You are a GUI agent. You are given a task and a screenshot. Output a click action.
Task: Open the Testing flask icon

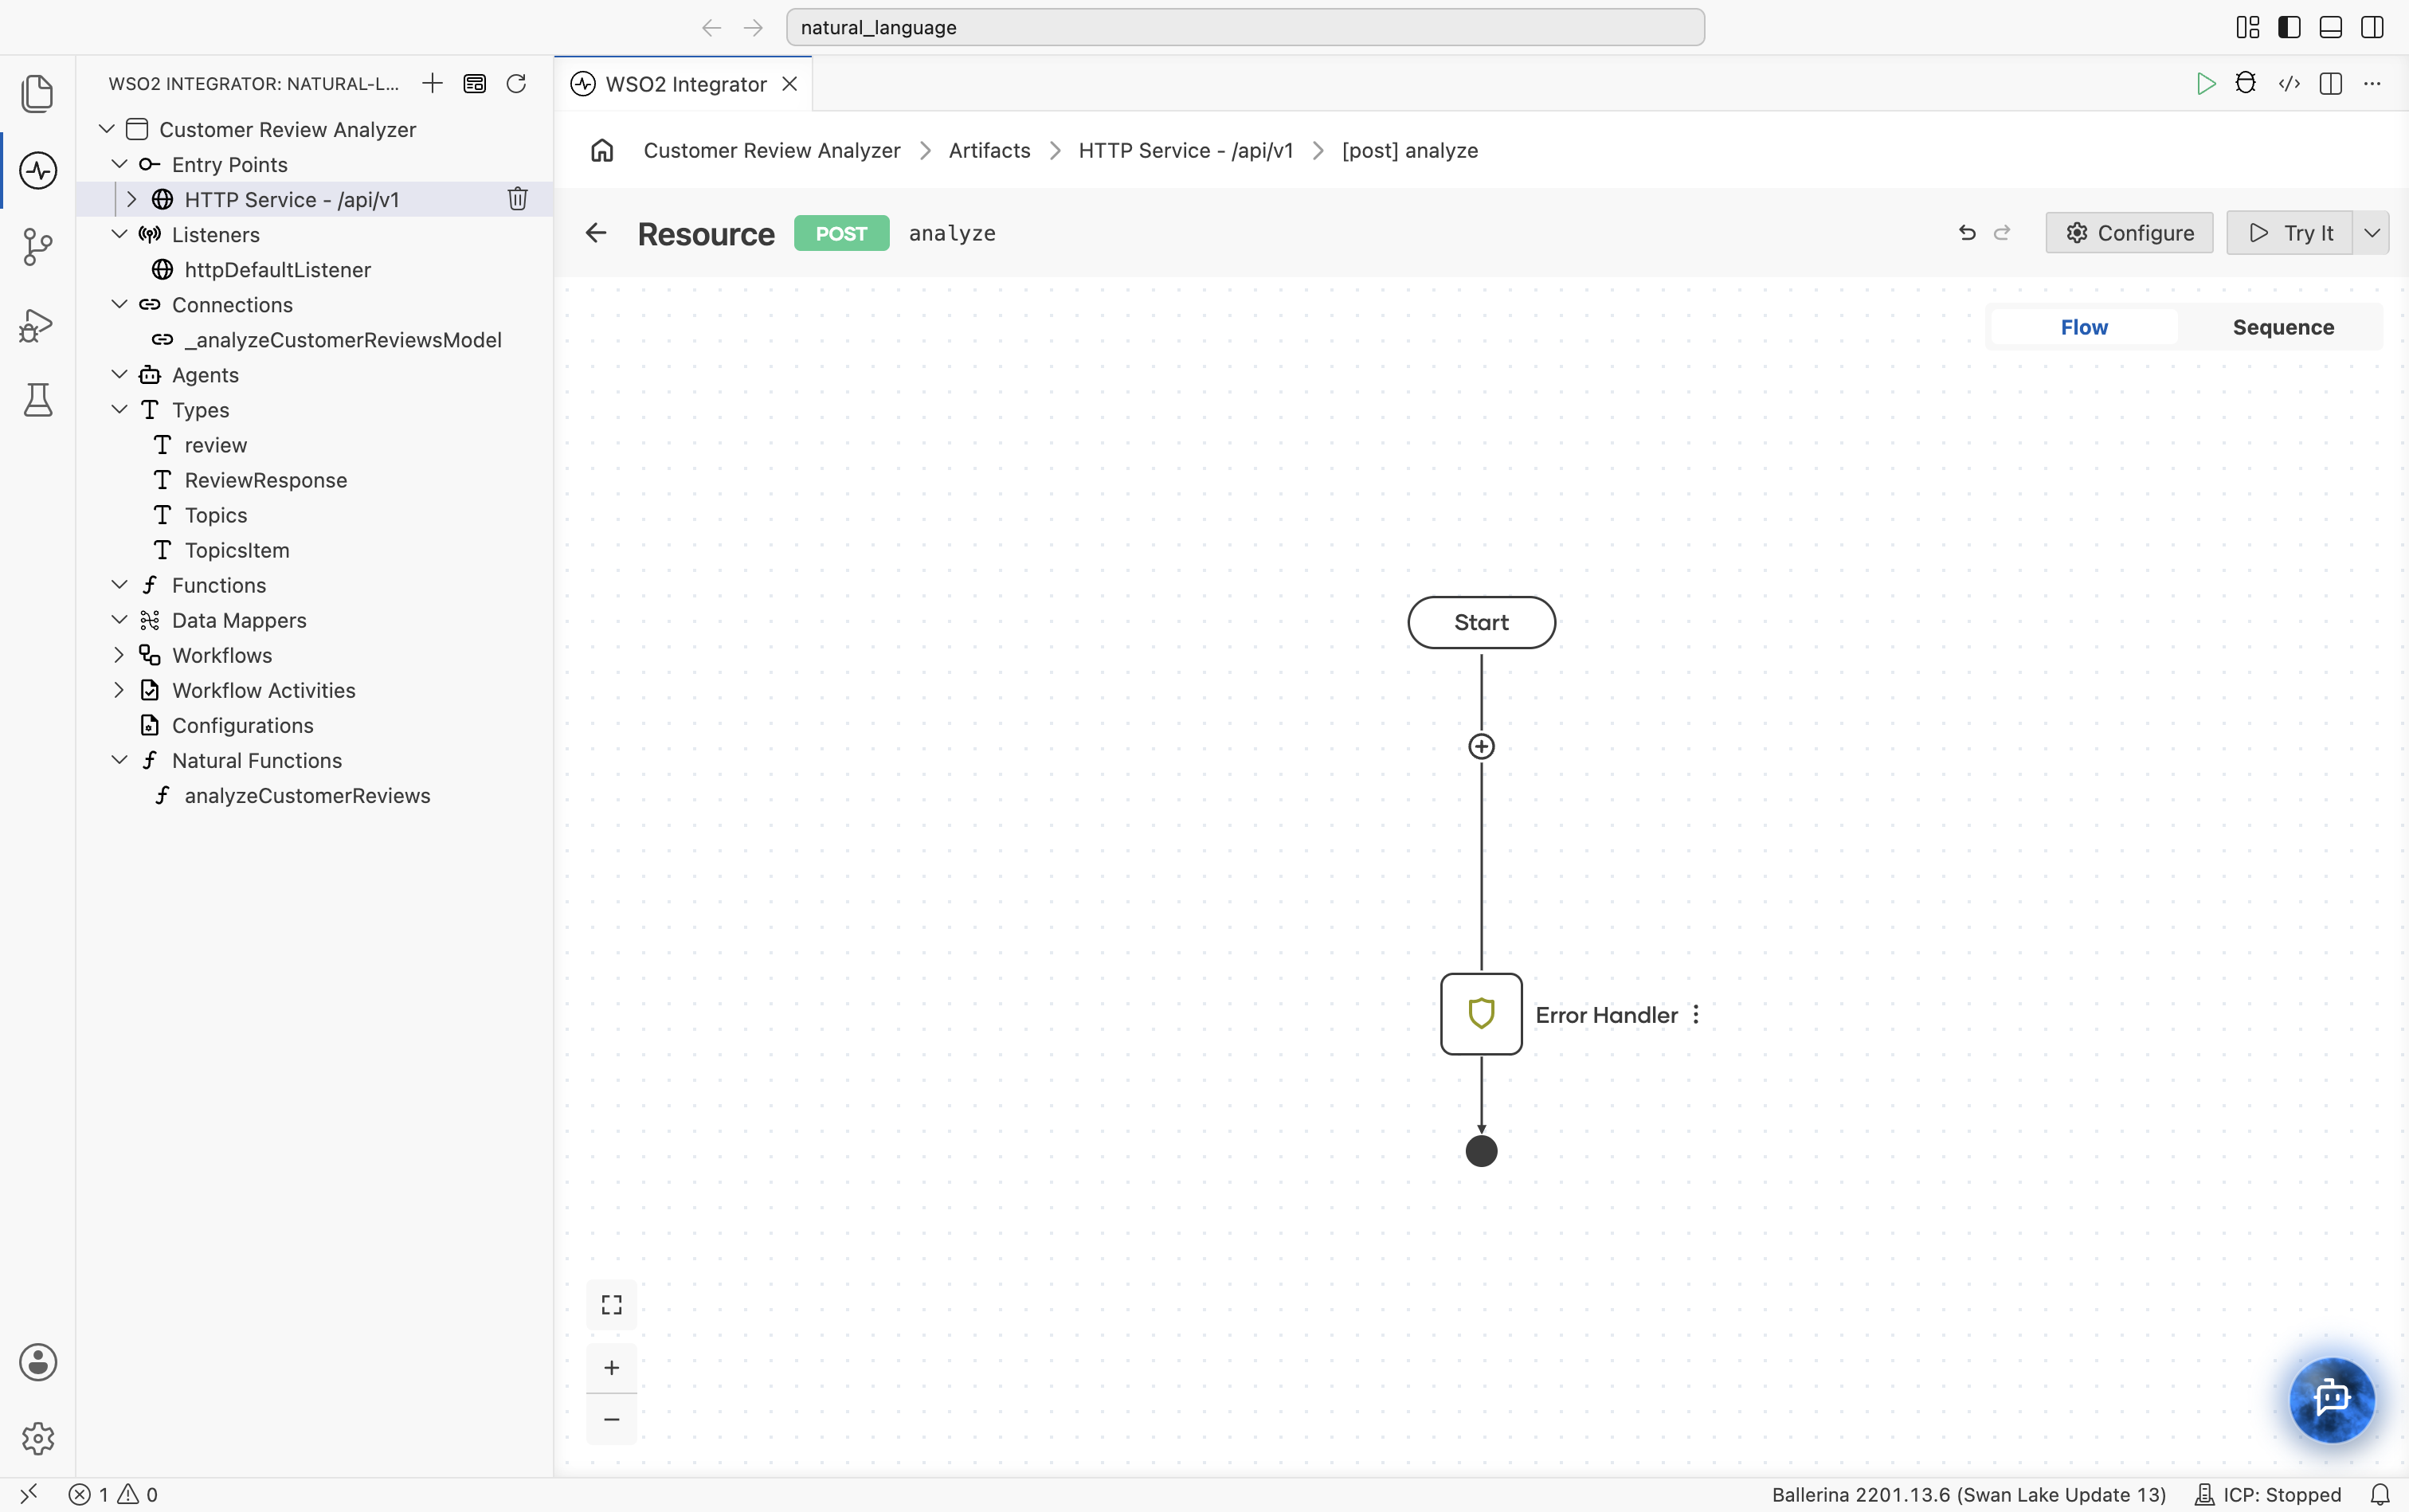click(x=37, y=400)
